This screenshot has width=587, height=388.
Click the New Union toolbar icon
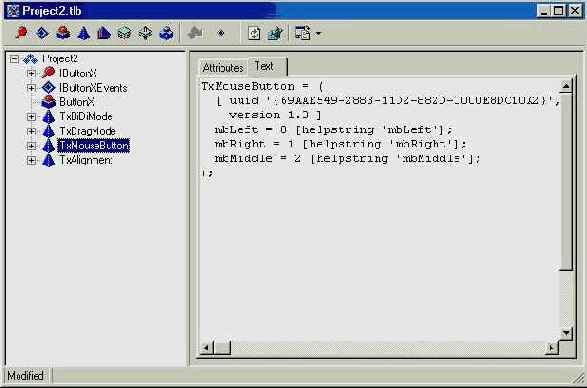pyautogui.click(x=145, y=33)
